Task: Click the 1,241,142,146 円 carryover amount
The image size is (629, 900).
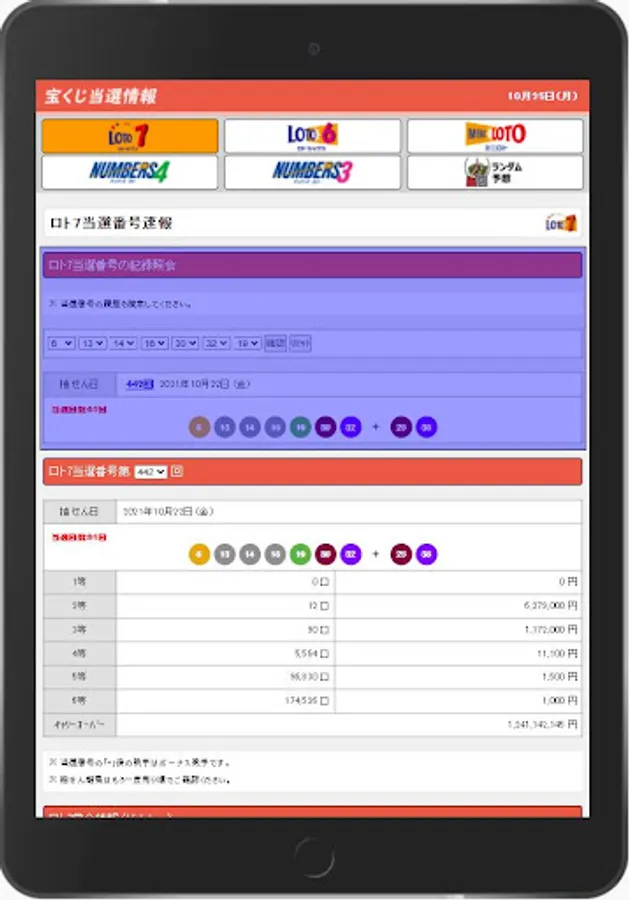Action: tap(542, 725)
